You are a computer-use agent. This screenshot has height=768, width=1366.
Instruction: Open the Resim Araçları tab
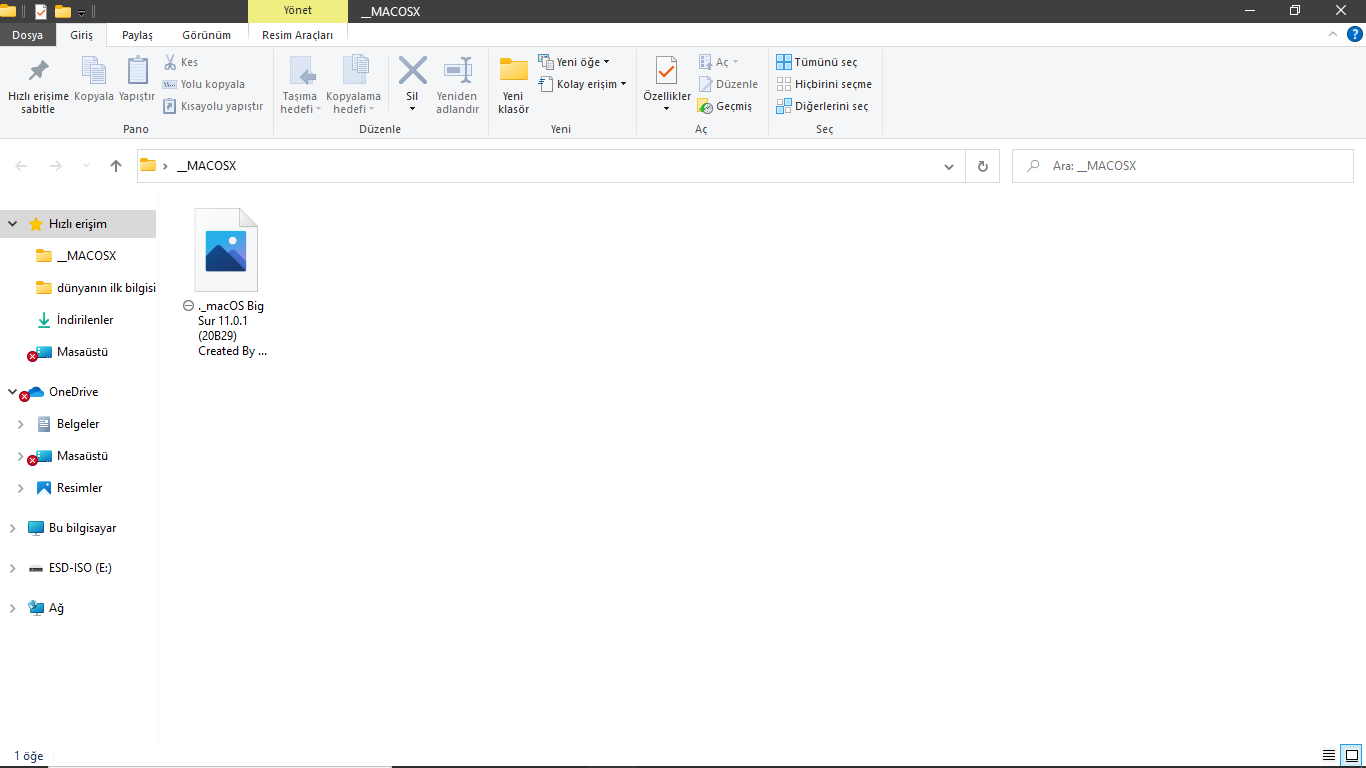(x=297, y=35)
